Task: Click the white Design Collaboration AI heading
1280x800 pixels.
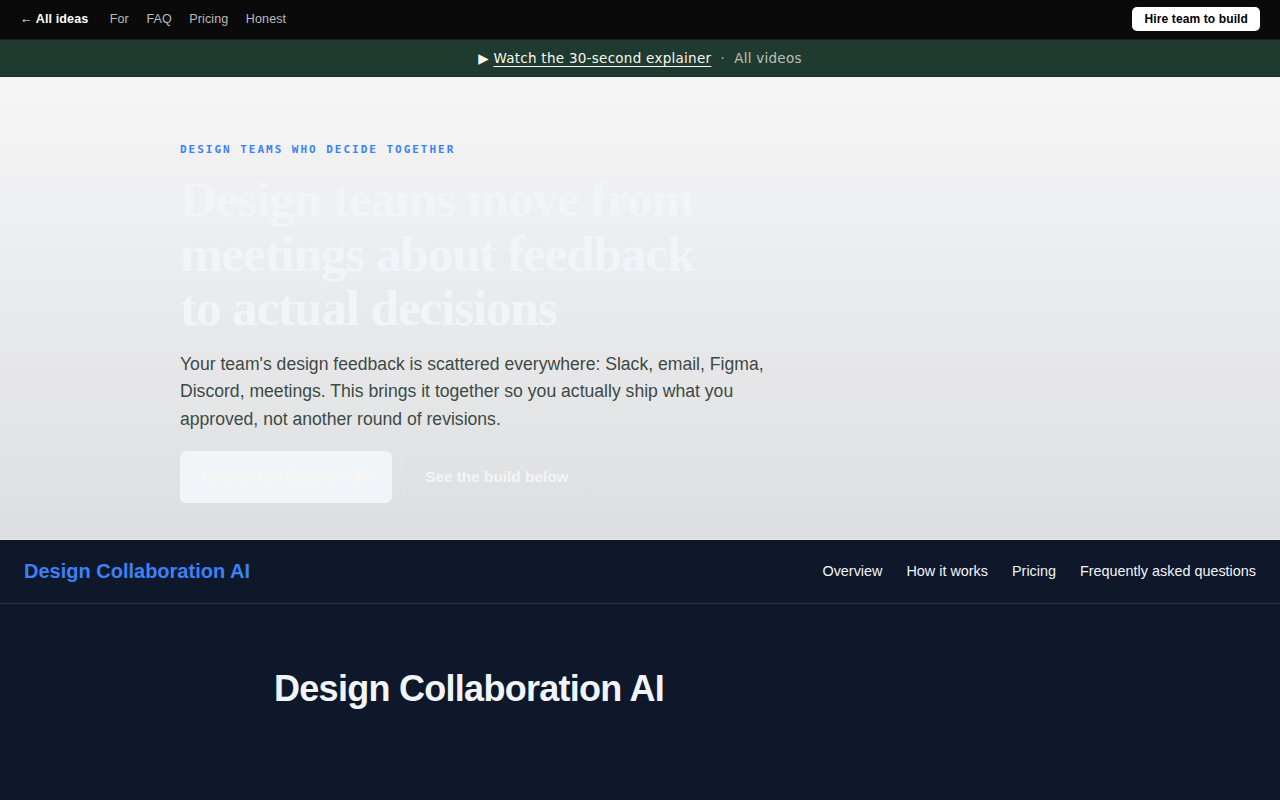Action: pyautogui.click(x=469, y=689)
